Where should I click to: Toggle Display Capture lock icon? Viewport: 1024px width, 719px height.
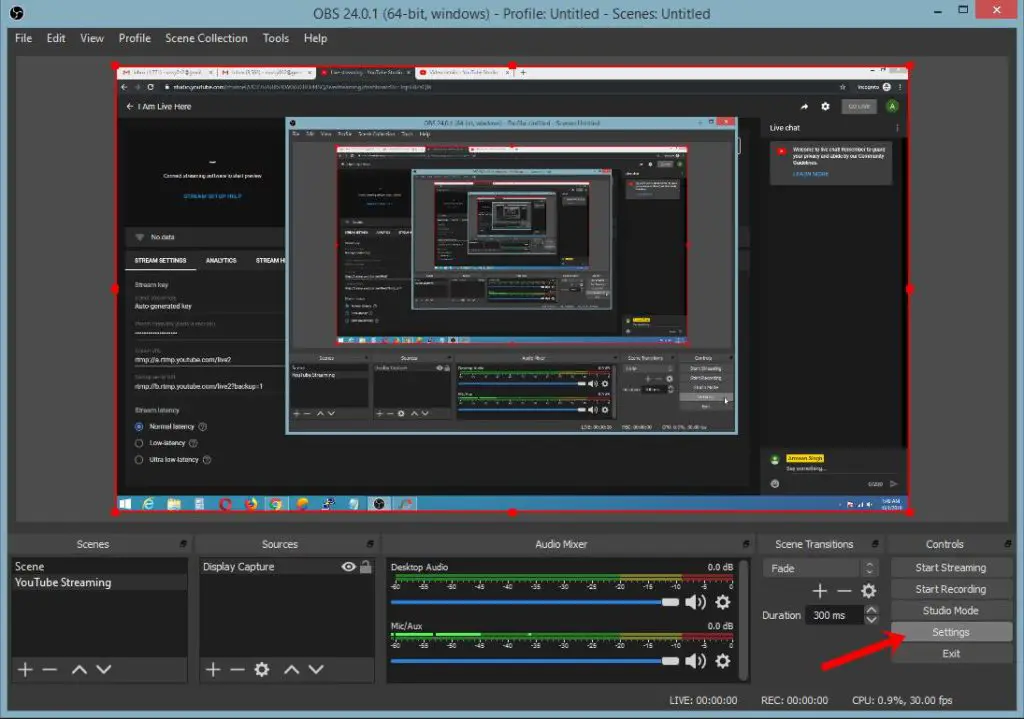point(366,566)
